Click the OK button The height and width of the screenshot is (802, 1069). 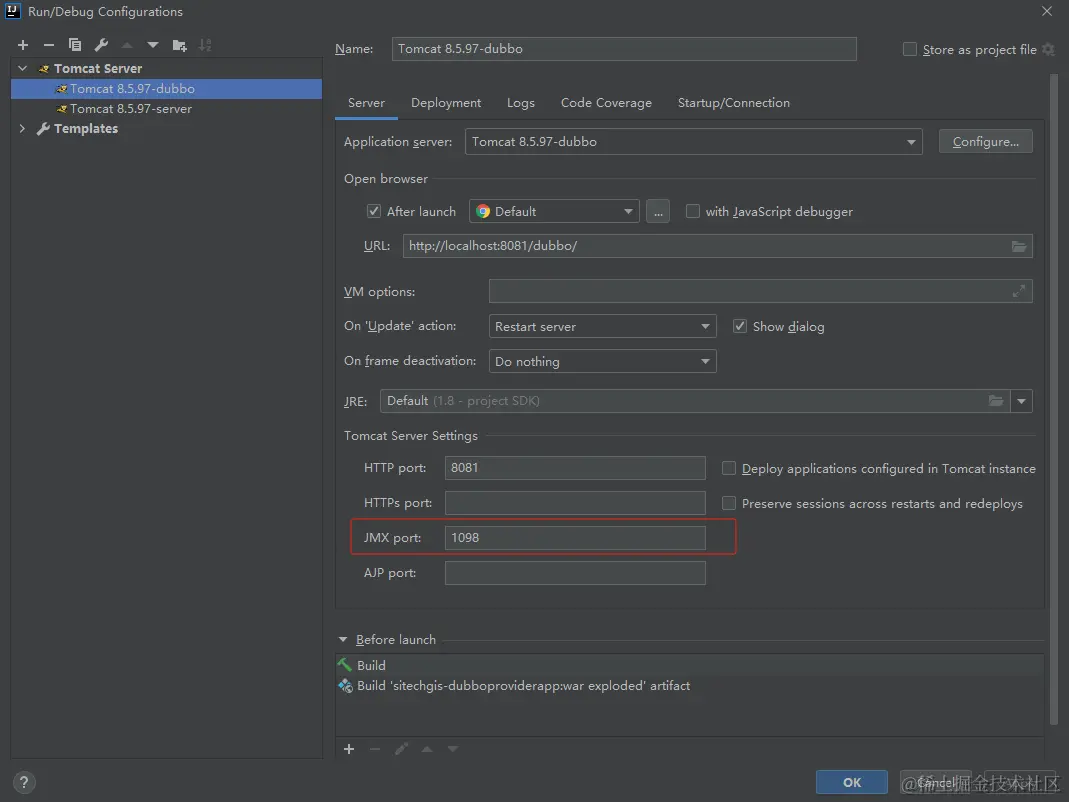click(852, 782)
